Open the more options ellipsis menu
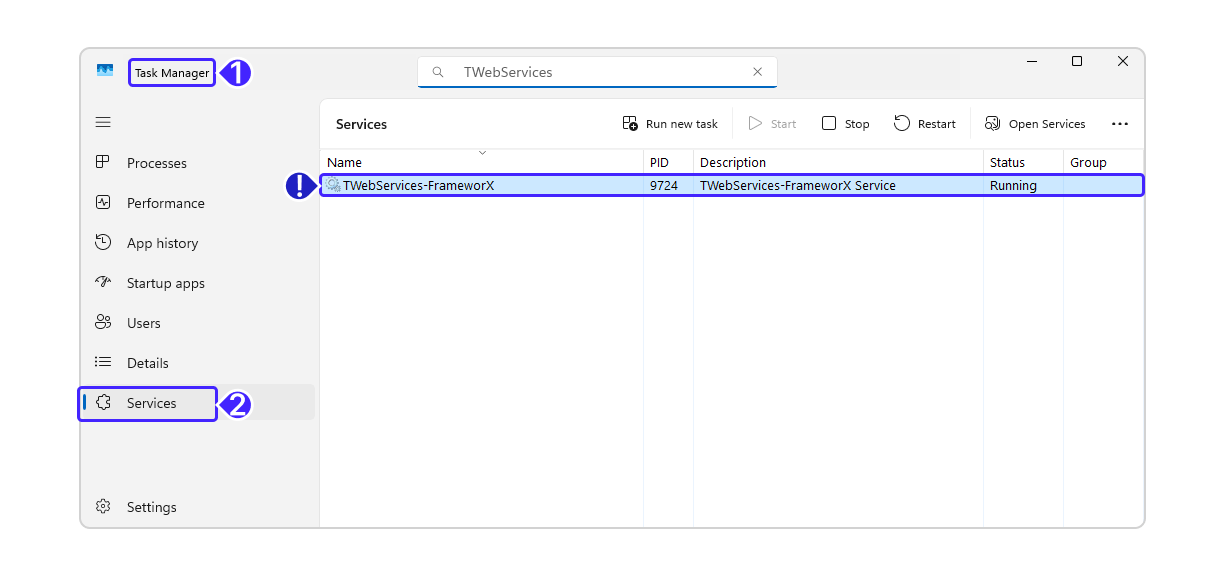1224x576 pixels. click(x=1120, y=124)
